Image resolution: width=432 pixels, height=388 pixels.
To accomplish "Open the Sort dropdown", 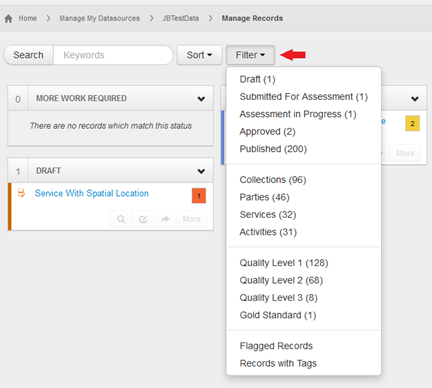I will (199, 55).
